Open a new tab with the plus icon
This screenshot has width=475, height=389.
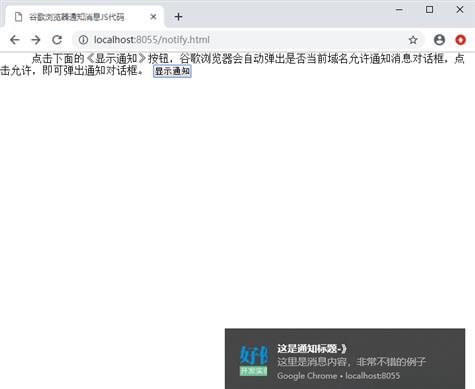(x=179, y=17)
